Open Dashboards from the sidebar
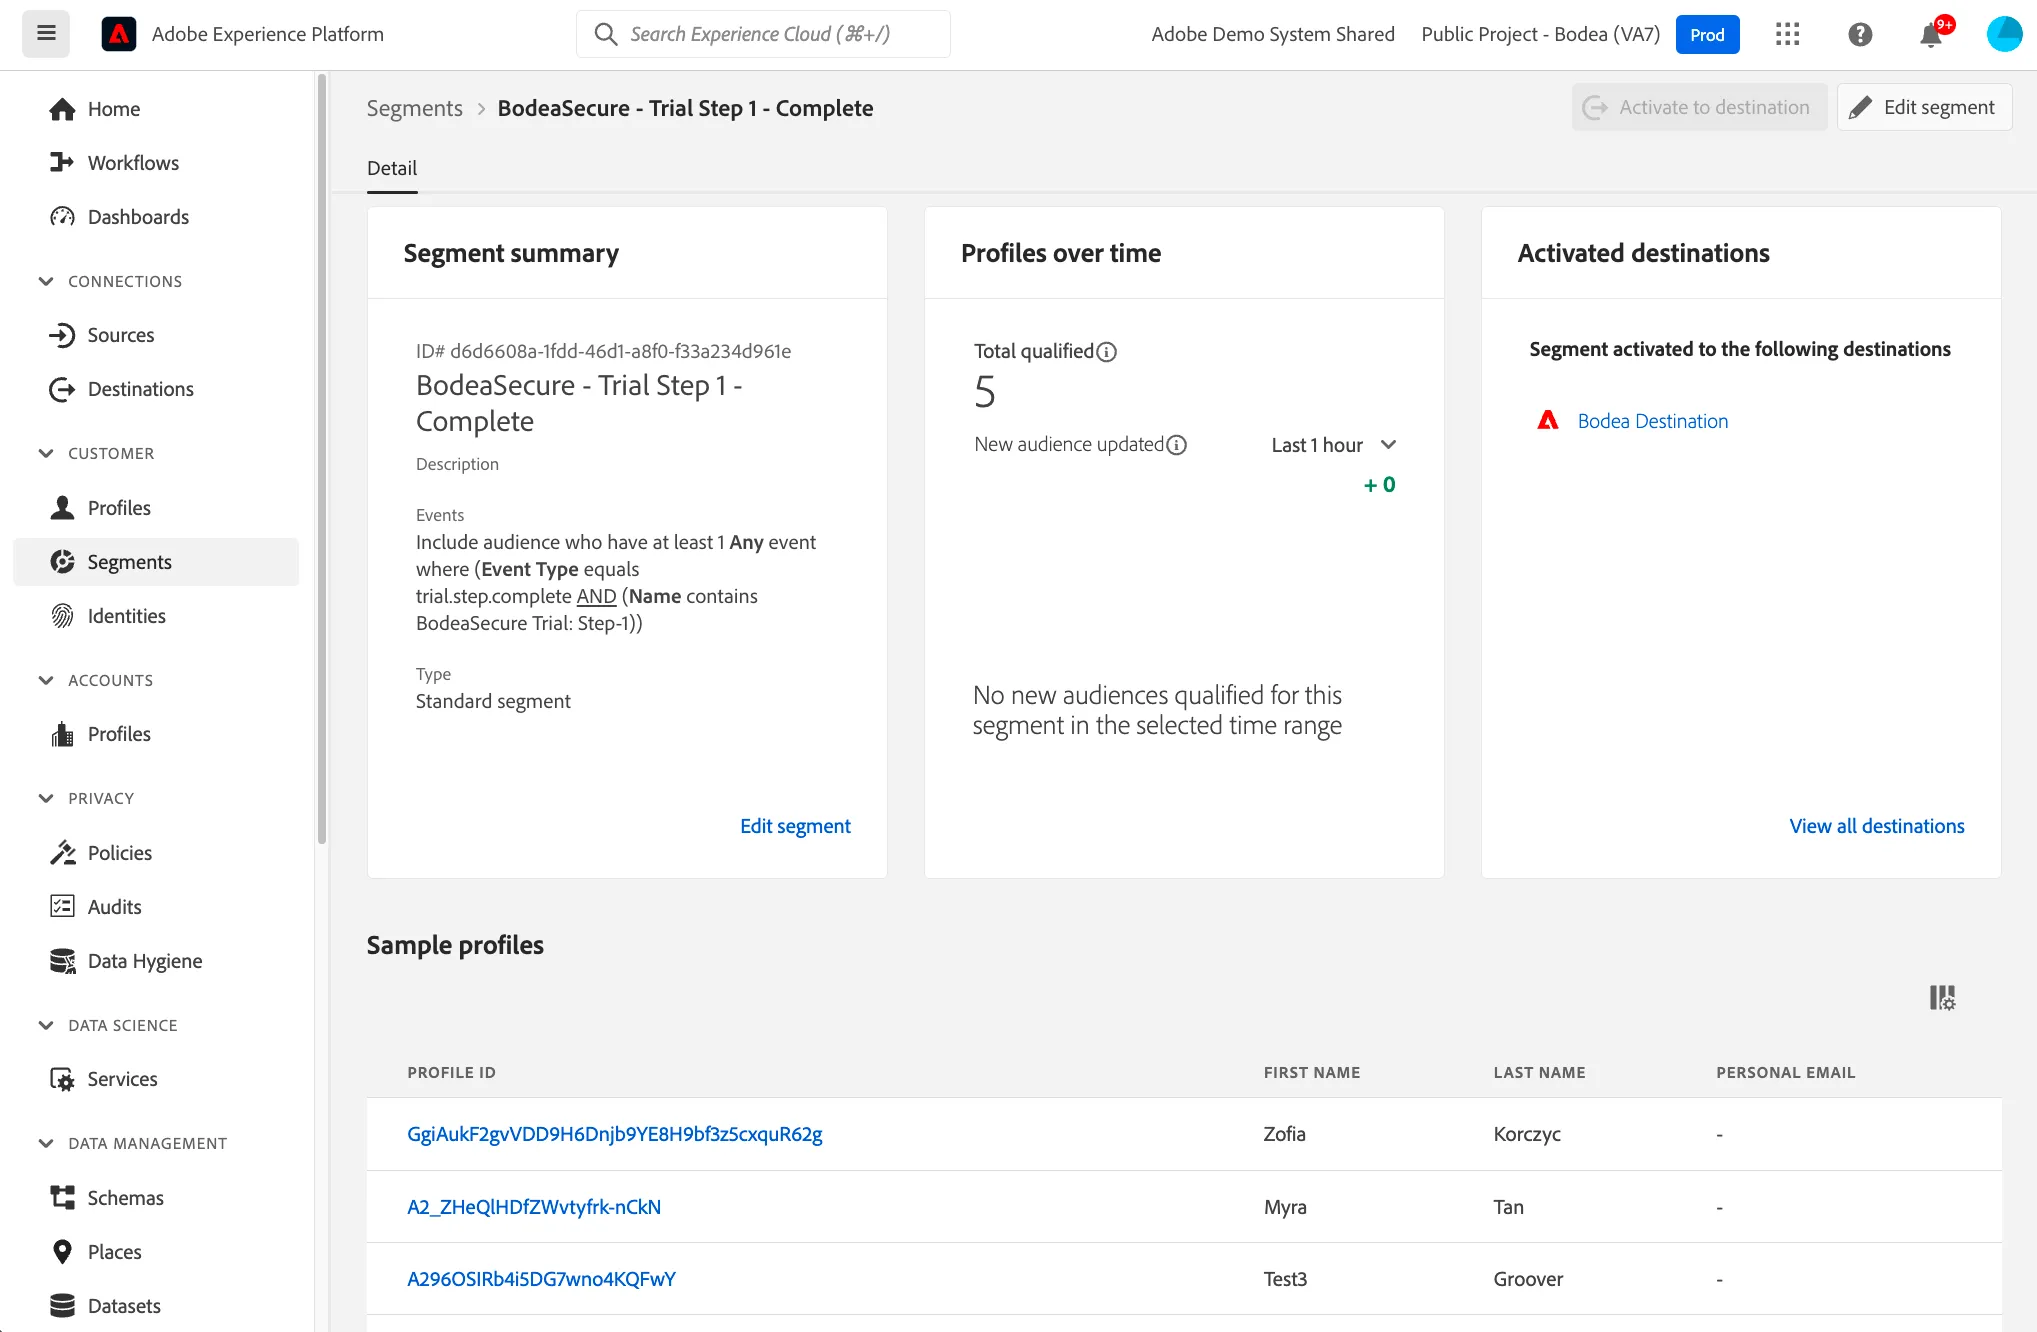Image resolution: width=2037 pixels, height=1332 pixels. (156, 217)
